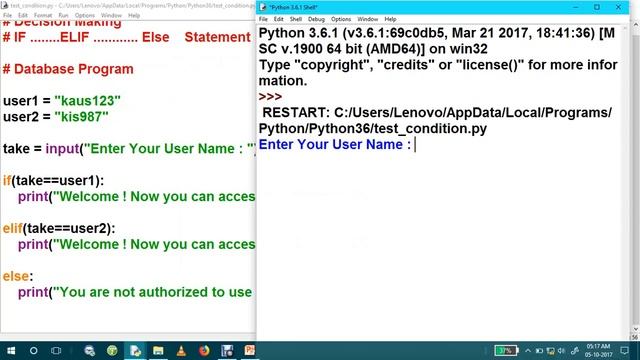This screenshot has width=640, height=360.
Task: Click the 'take = input(' line
Action: pyautogui.click(x=129, y=149)
